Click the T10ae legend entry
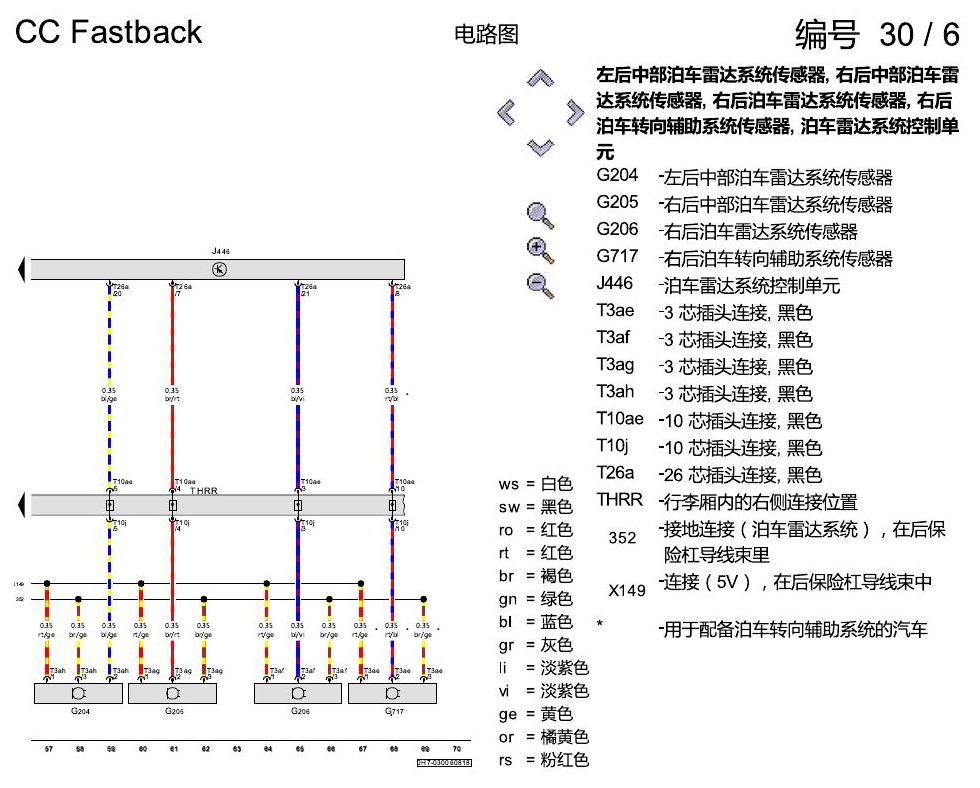Screen dimensions: 980x788 pos(709,420)
